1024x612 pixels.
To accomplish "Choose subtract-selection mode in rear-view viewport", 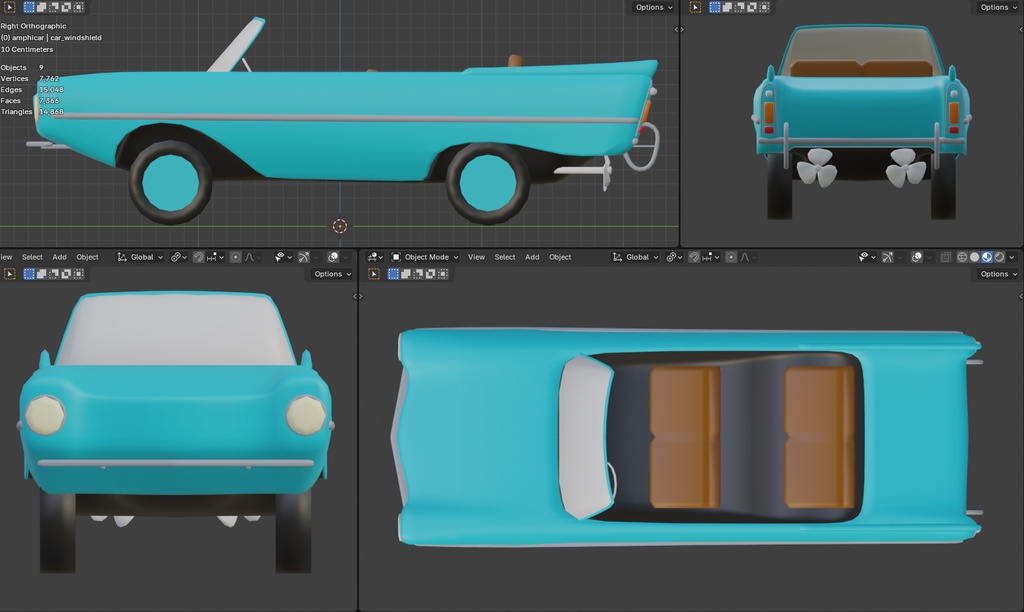I will pos(739,7).
